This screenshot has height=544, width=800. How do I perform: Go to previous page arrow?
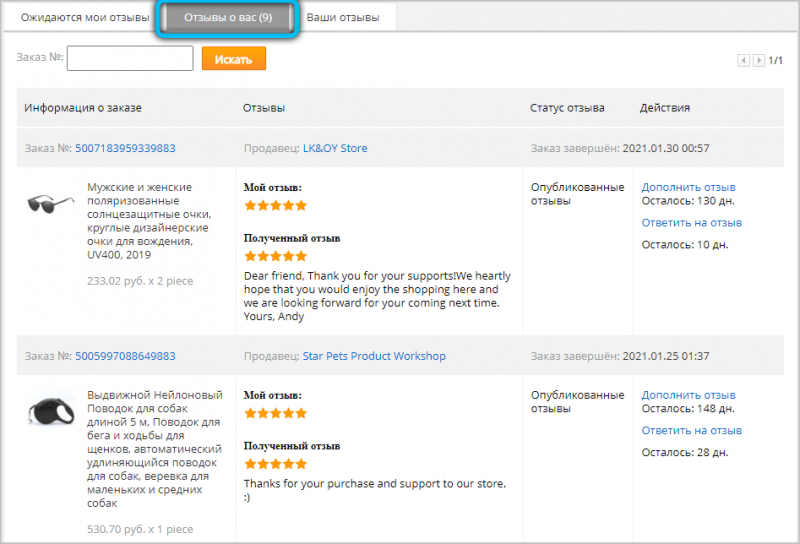[743, 60]
